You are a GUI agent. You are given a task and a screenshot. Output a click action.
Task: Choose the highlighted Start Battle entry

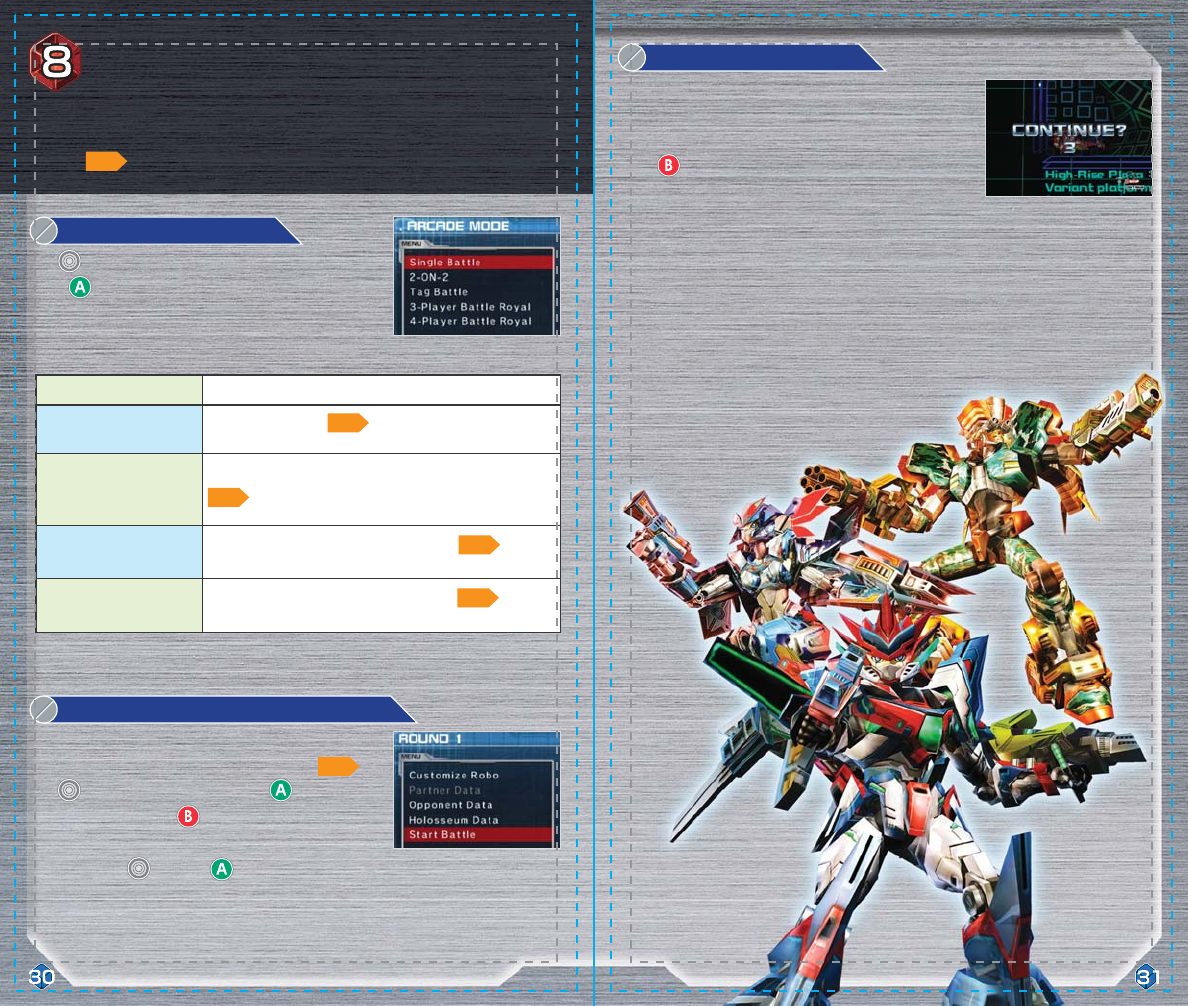tap(478, 835)
